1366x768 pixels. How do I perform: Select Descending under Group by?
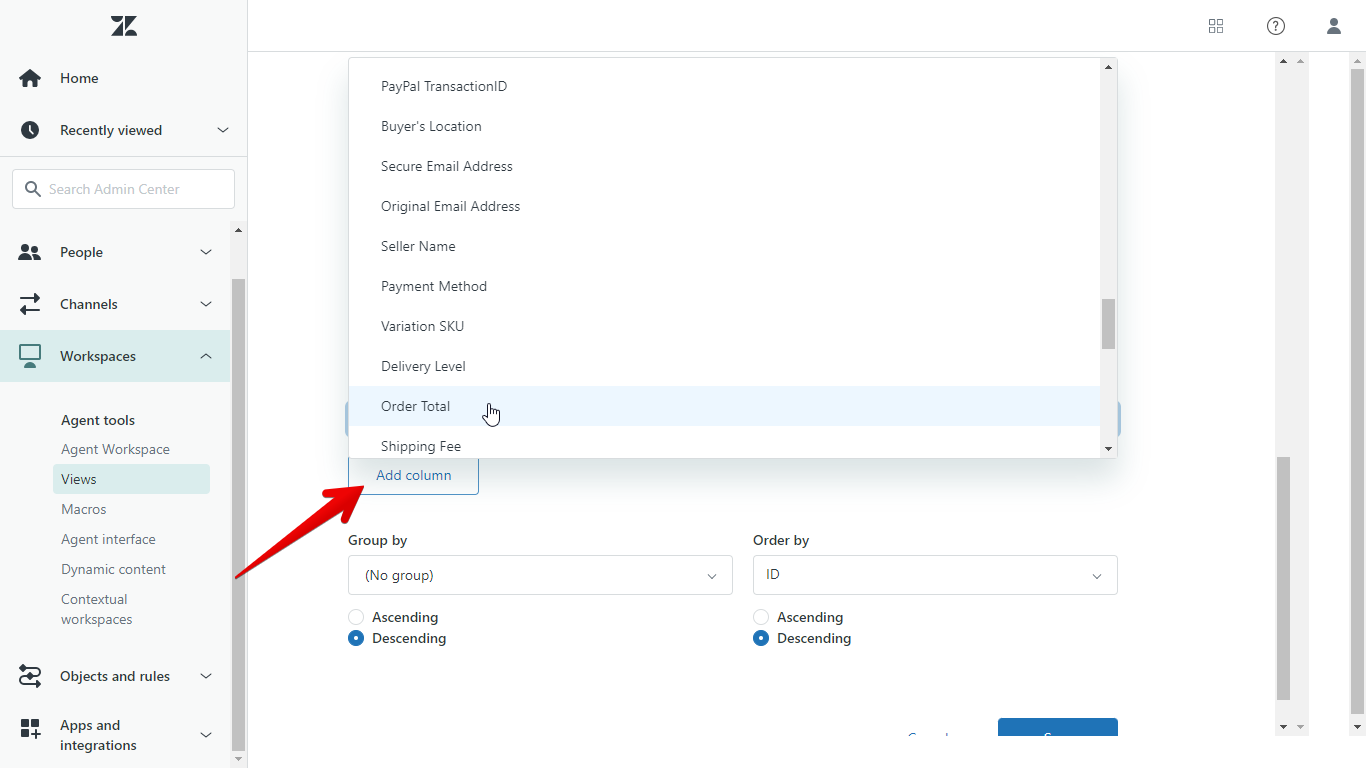[x=356, y=638]
